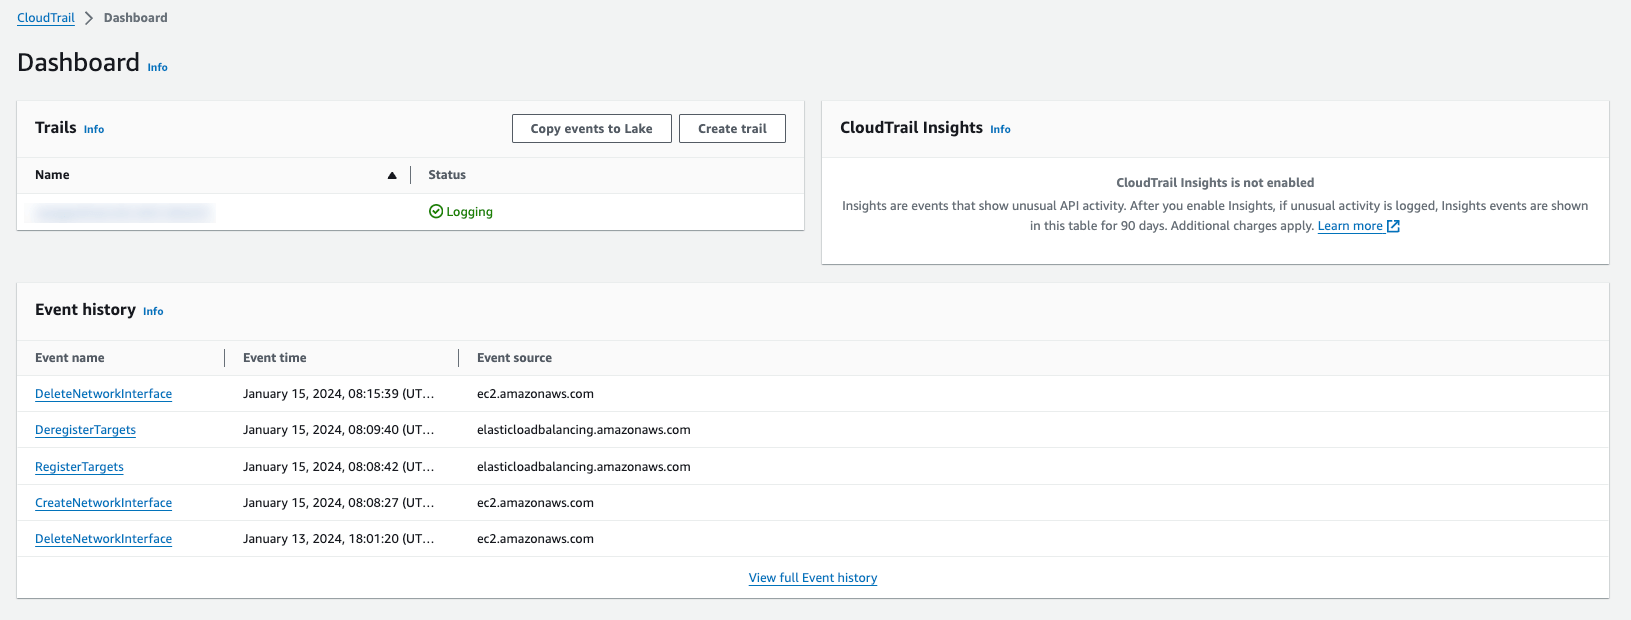Open Info link next to Trails heading
The image size is (1631, 620).
point(94,130)
